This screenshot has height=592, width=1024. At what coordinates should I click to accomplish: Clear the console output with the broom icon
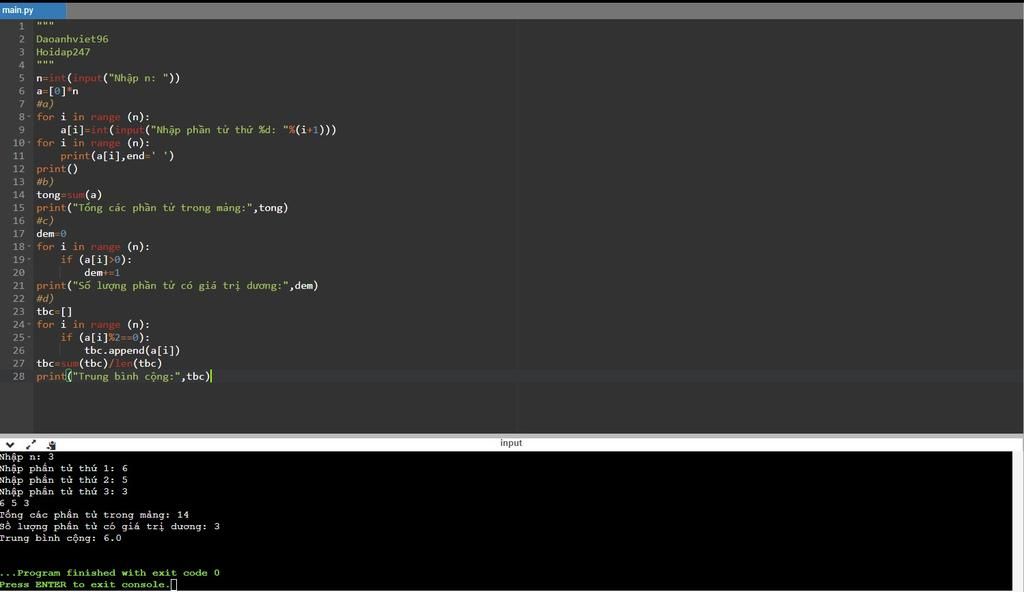coord(51,445)
